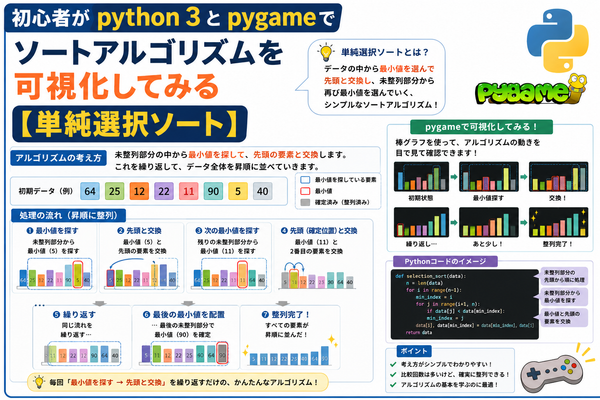Image resolution: width=600 pixels, height=400 pixels.
Task: Open the 繰り返し… bar graph thumbnail
Action: click(421, 222)
